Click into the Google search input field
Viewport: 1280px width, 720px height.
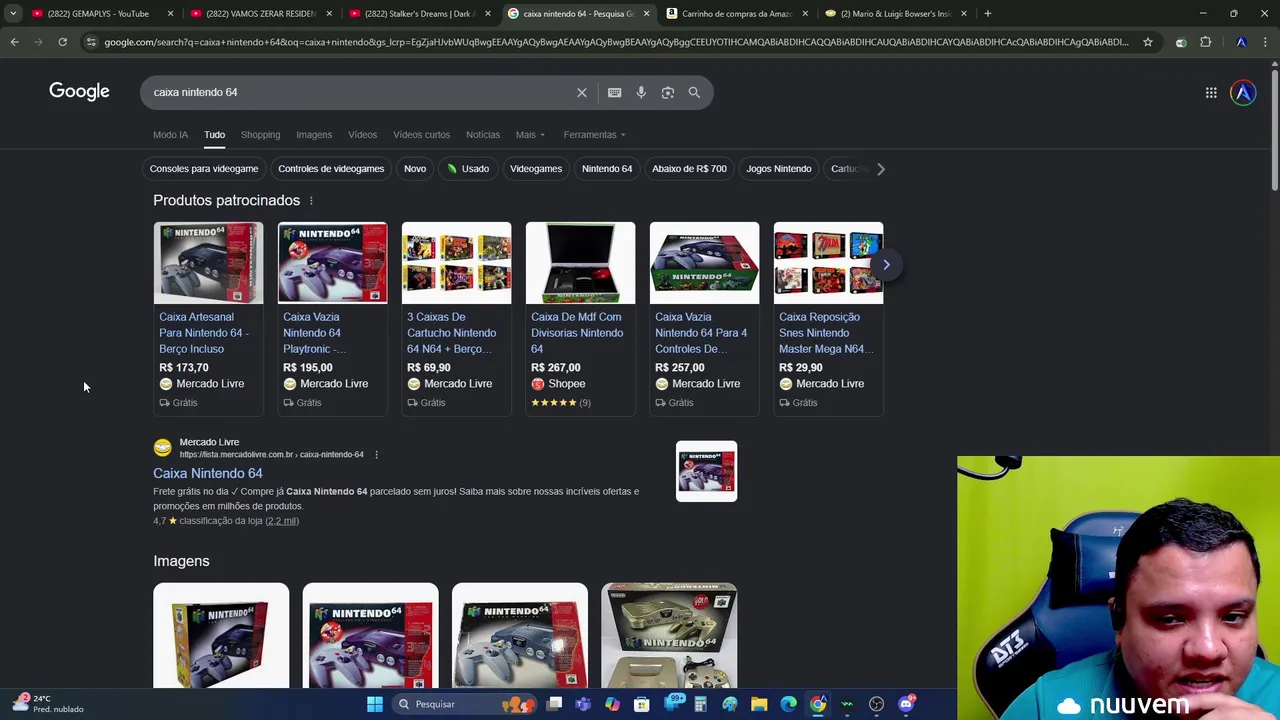[x=360, y=92]
